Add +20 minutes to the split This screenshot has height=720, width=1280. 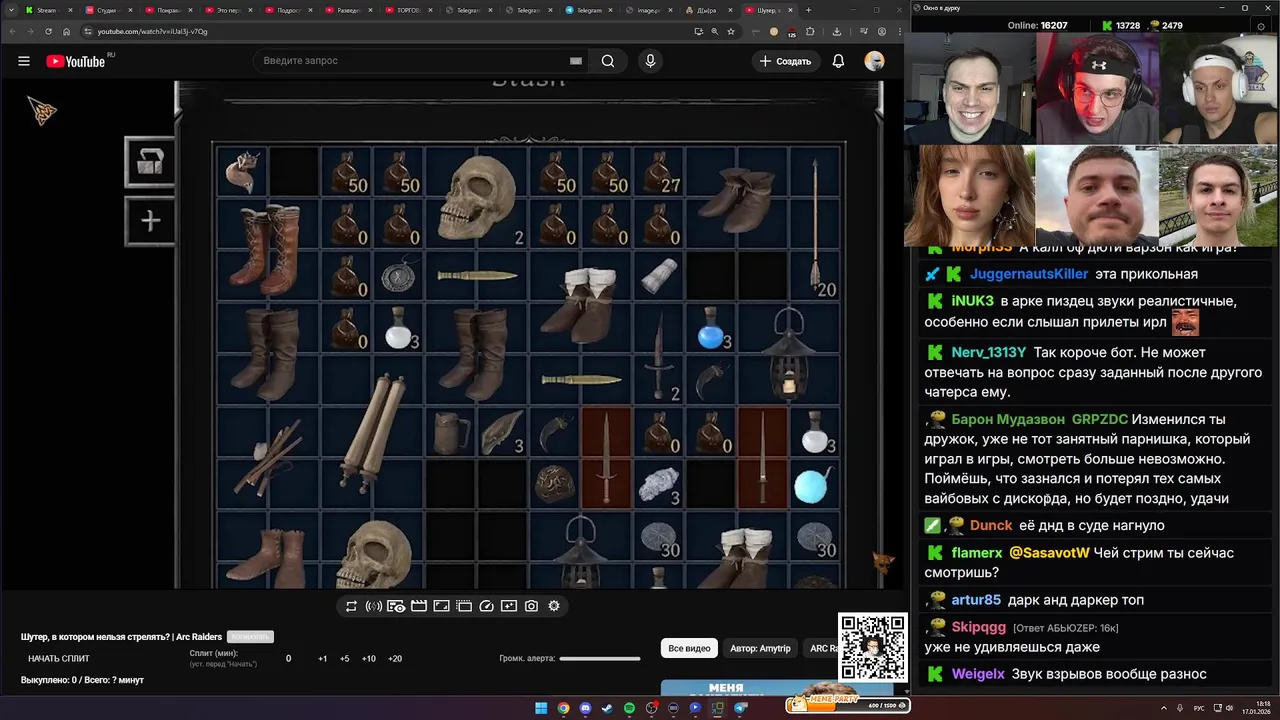pyautogui.click(x=395, y=659)
